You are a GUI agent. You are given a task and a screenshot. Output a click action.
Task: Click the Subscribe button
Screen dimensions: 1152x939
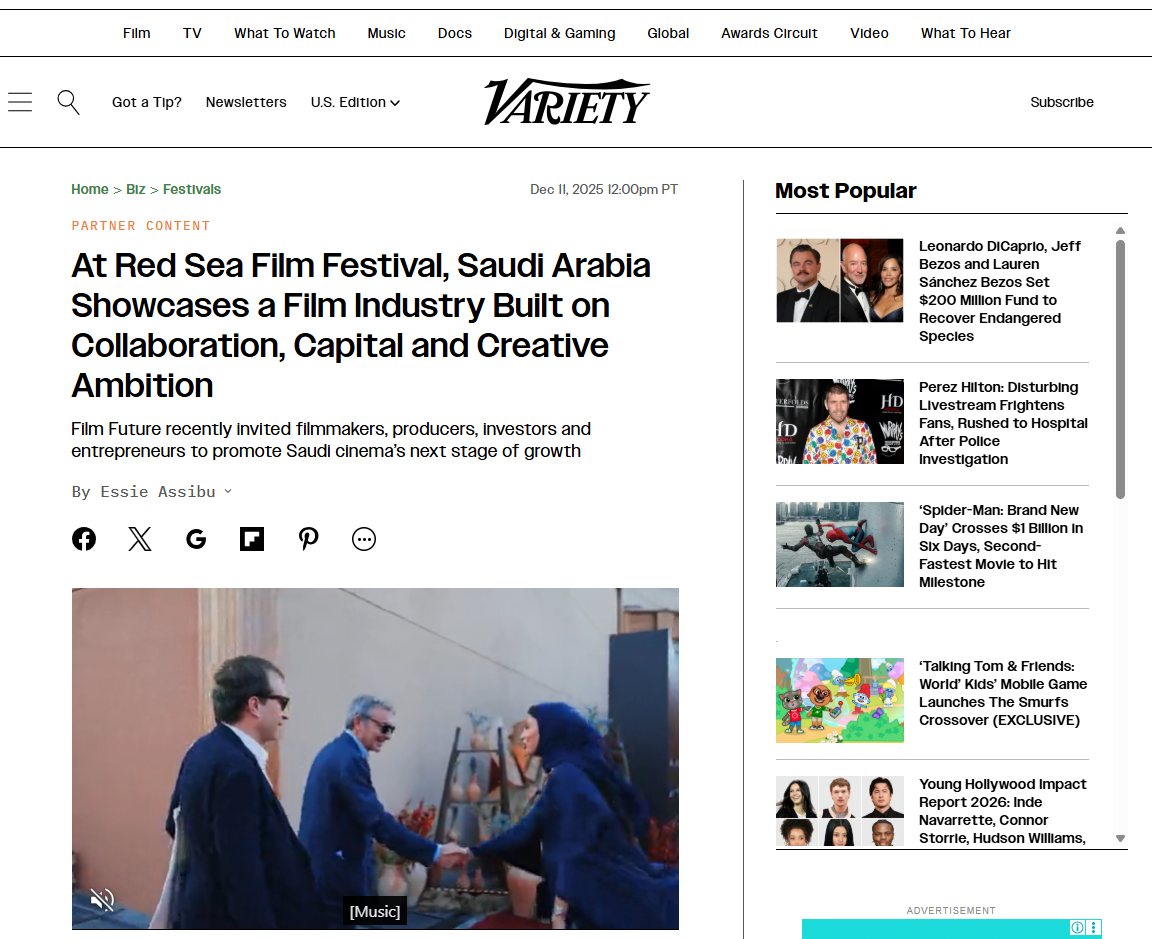[x=1062, y=102]
